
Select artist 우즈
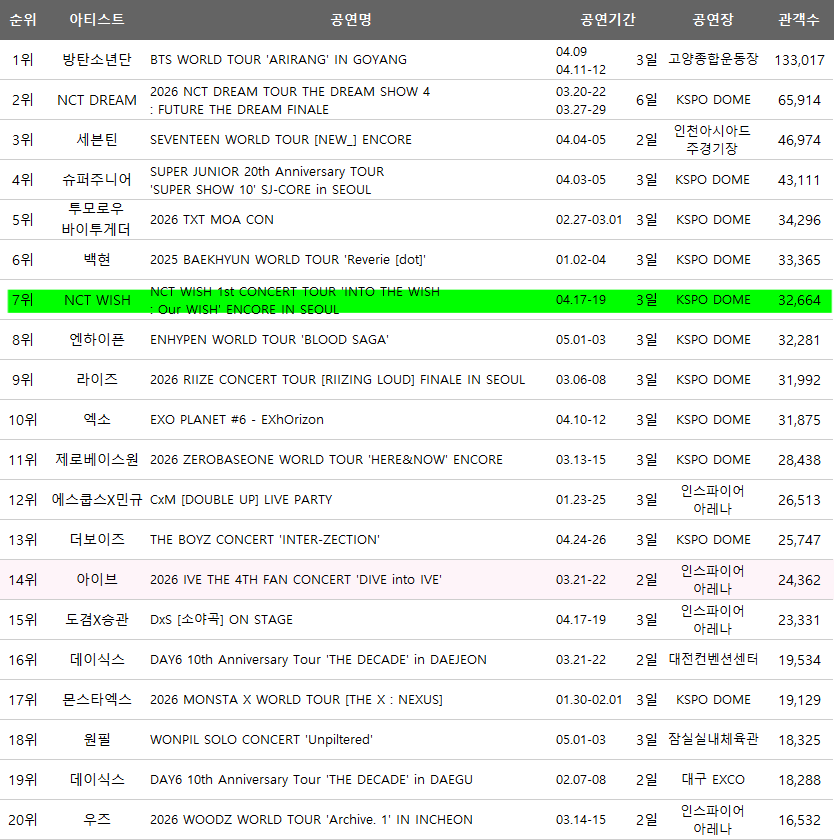pos(97,820)
